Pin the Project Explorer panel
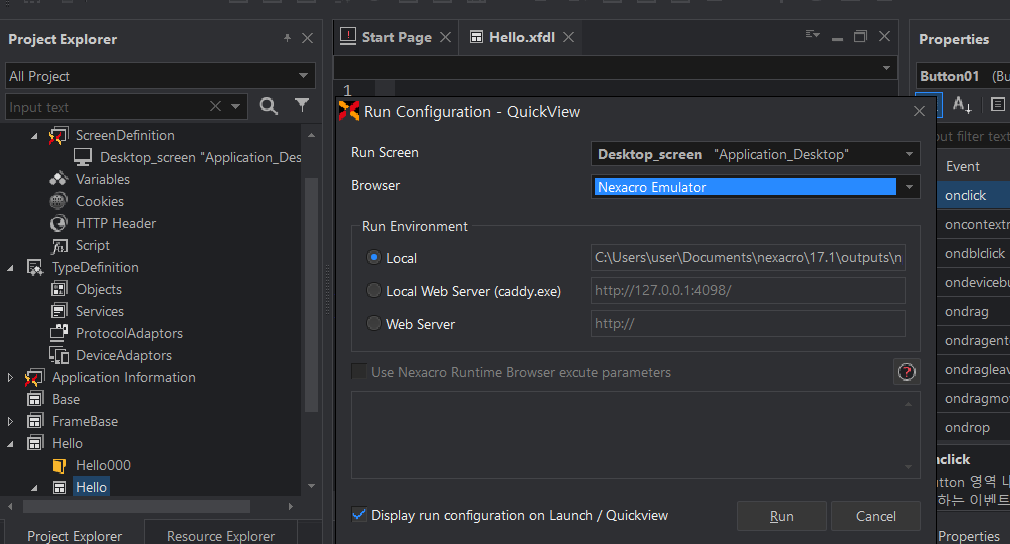The height and width of the screenshot is (544, 1010). click(287, 39)
